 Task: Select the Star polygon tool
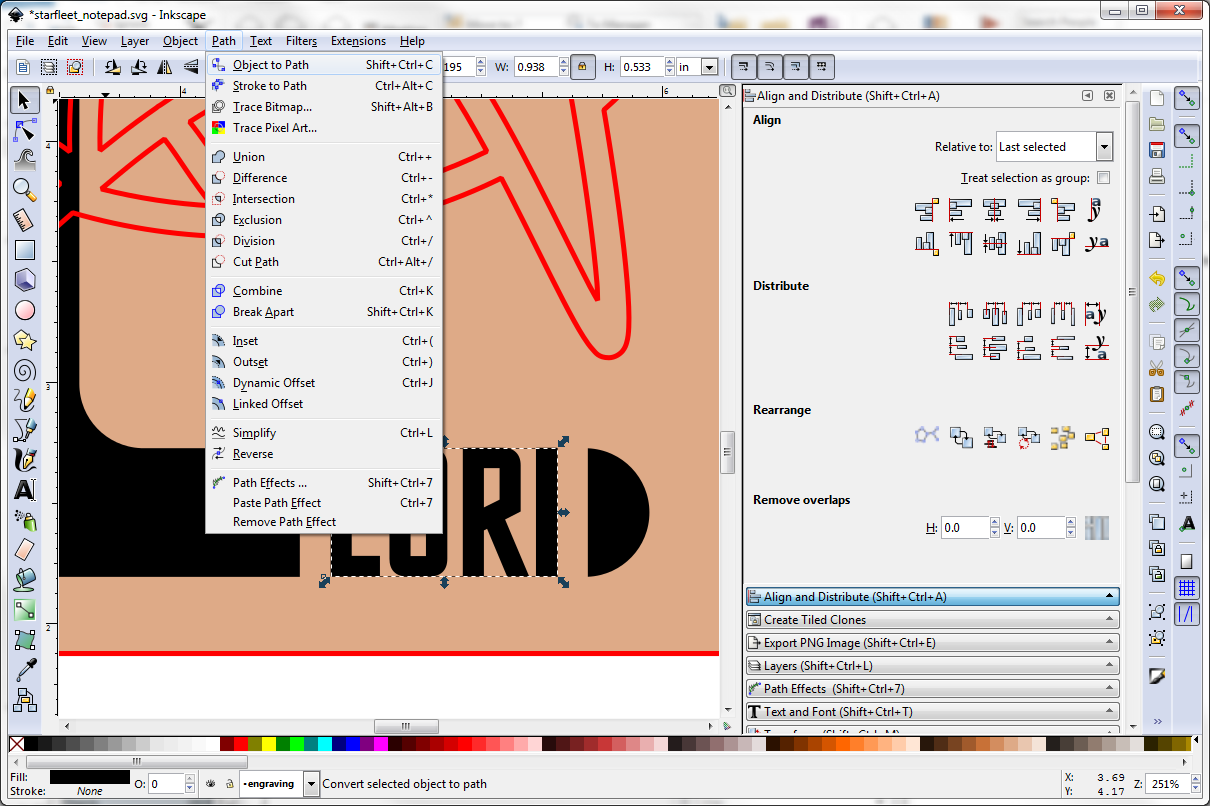pyautogui.click(x=25, y=340)
